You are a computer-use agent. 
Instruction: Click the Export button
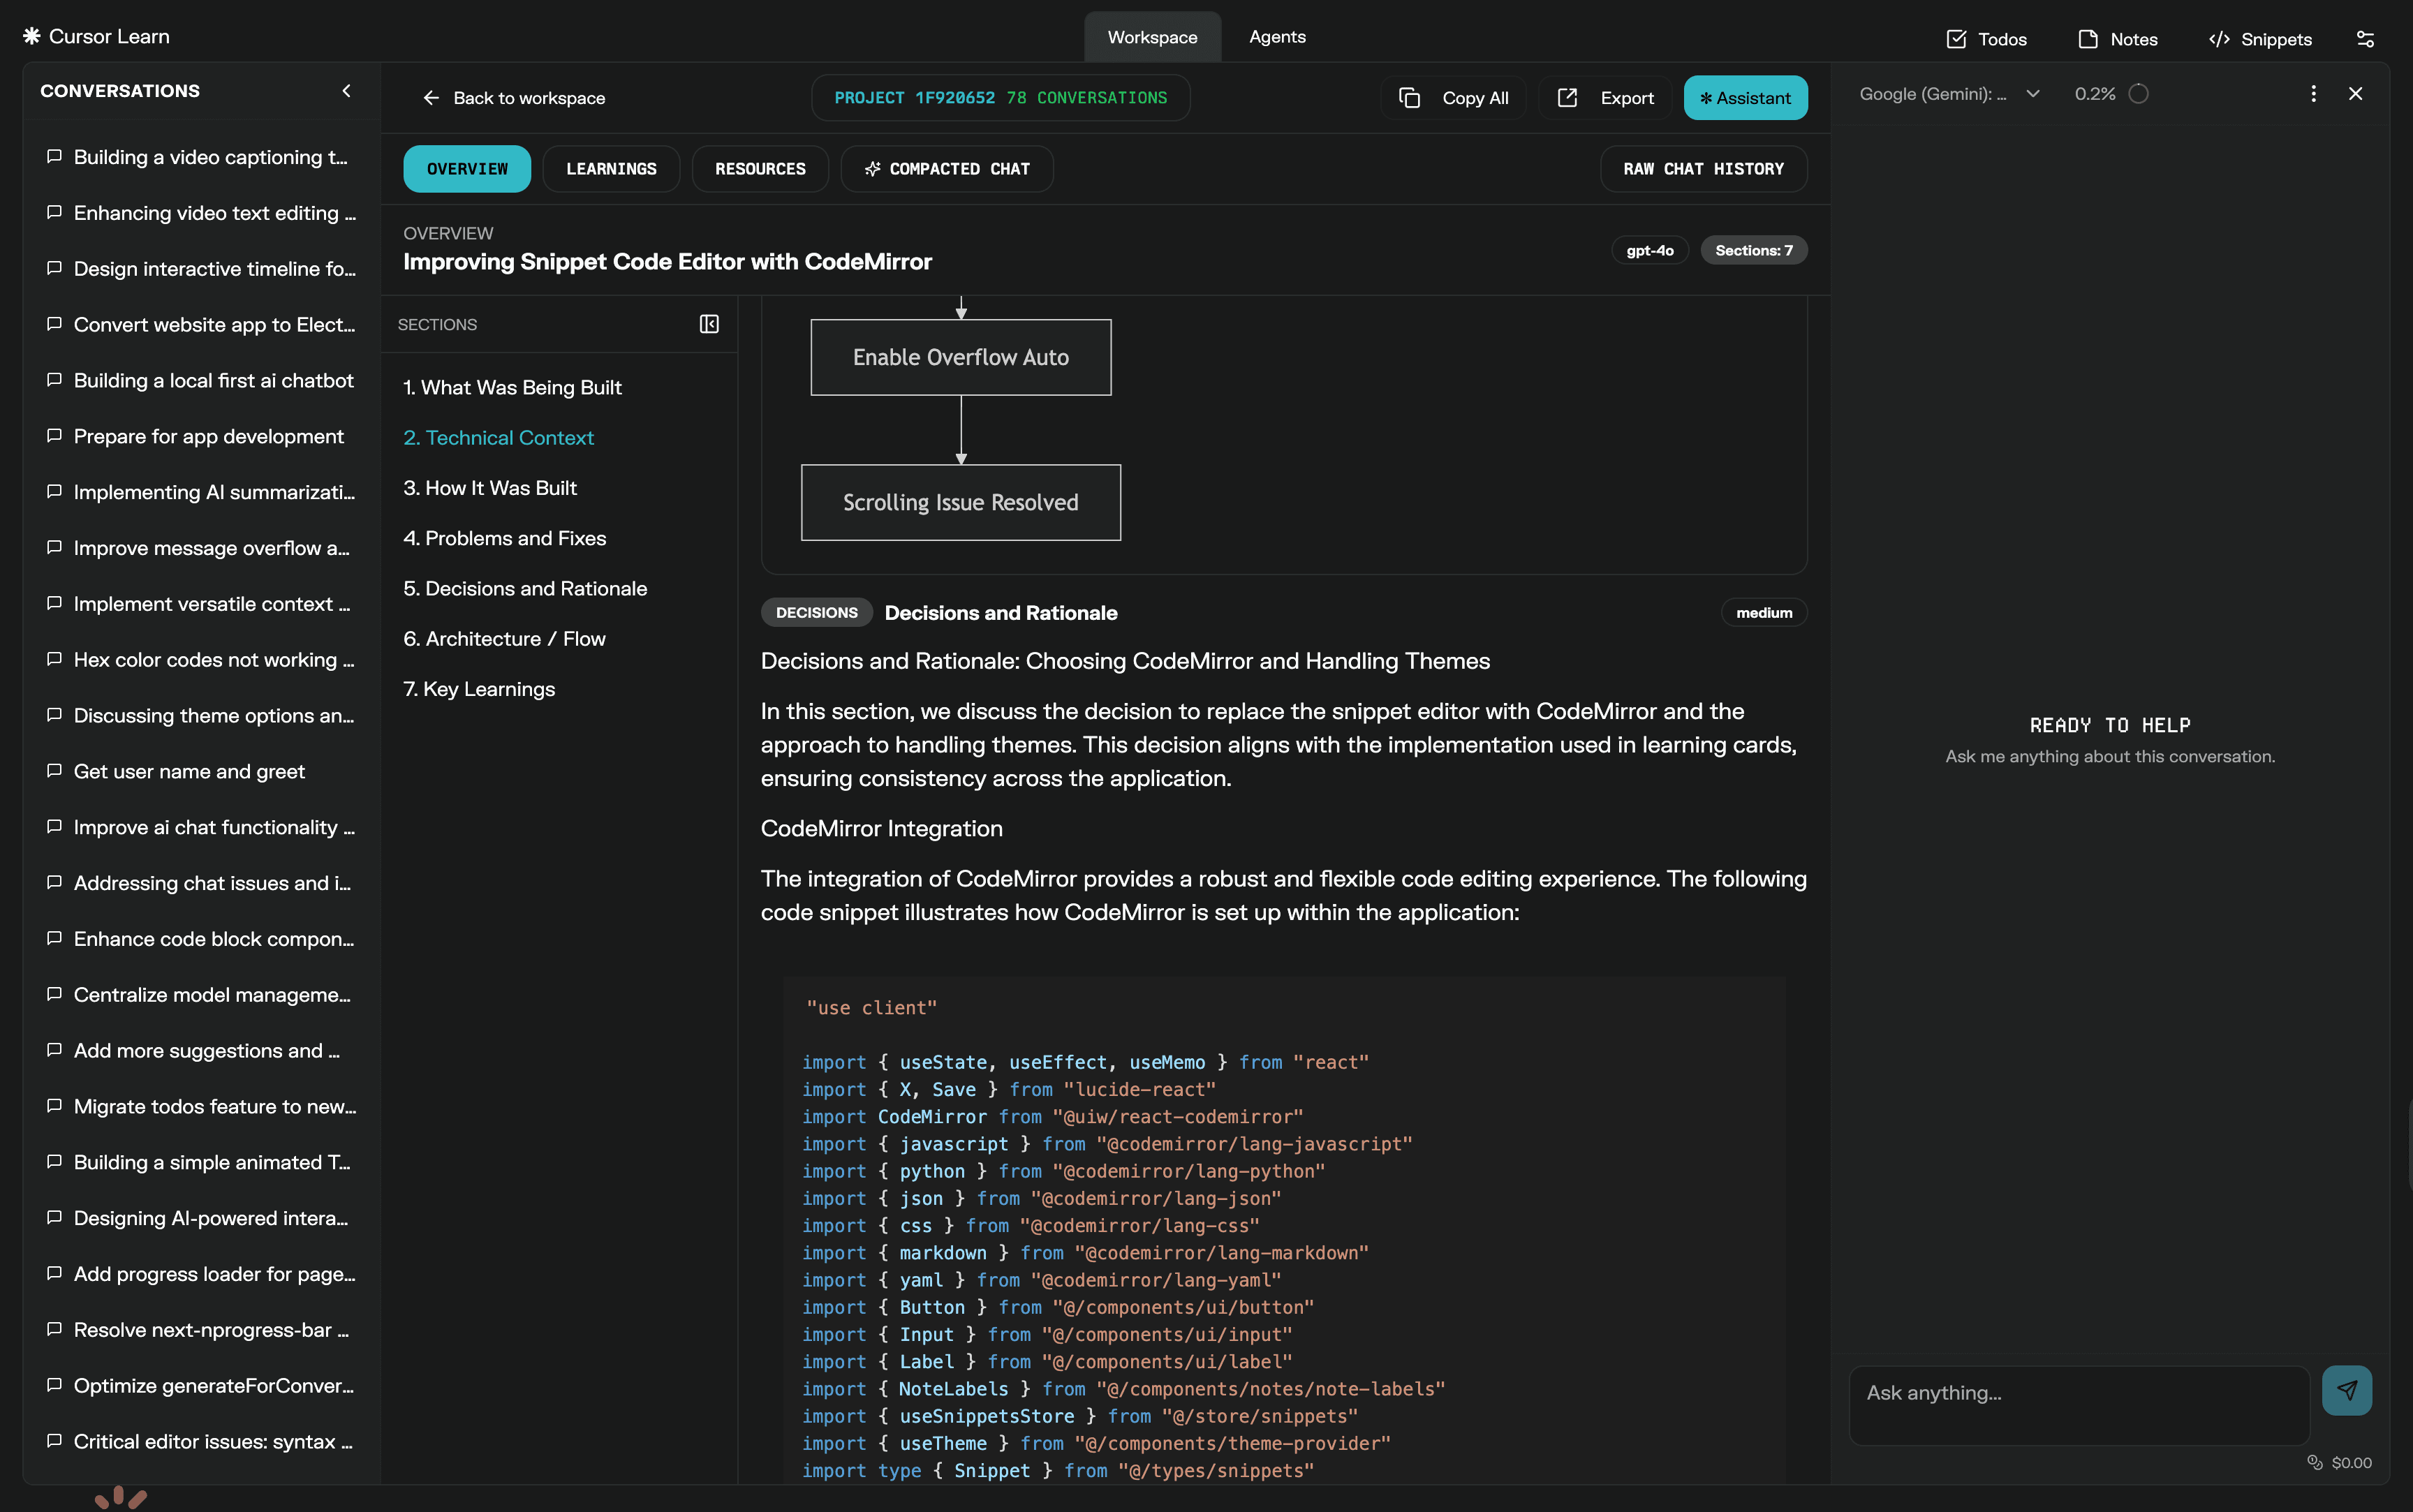[1606, 98]
